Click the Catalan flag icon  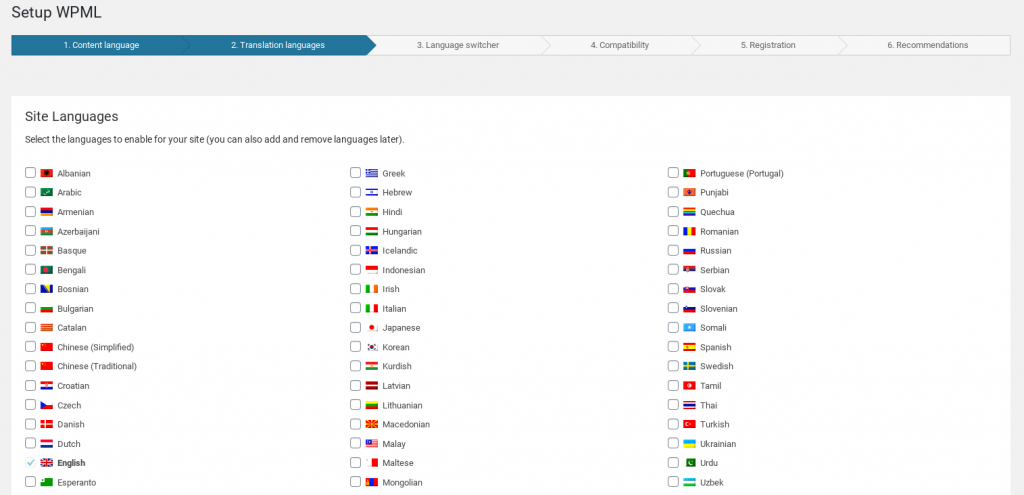coord(46,328)
